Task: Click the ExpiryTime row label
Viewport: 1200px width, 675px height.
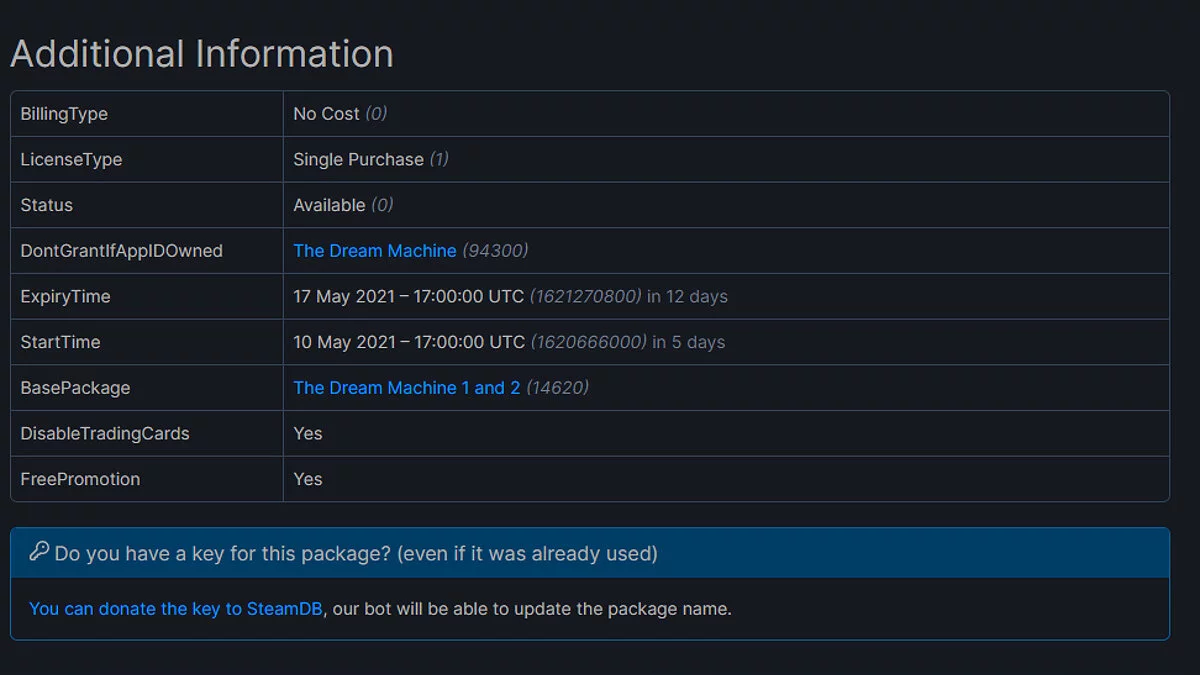Action: (x=65, y=297)
